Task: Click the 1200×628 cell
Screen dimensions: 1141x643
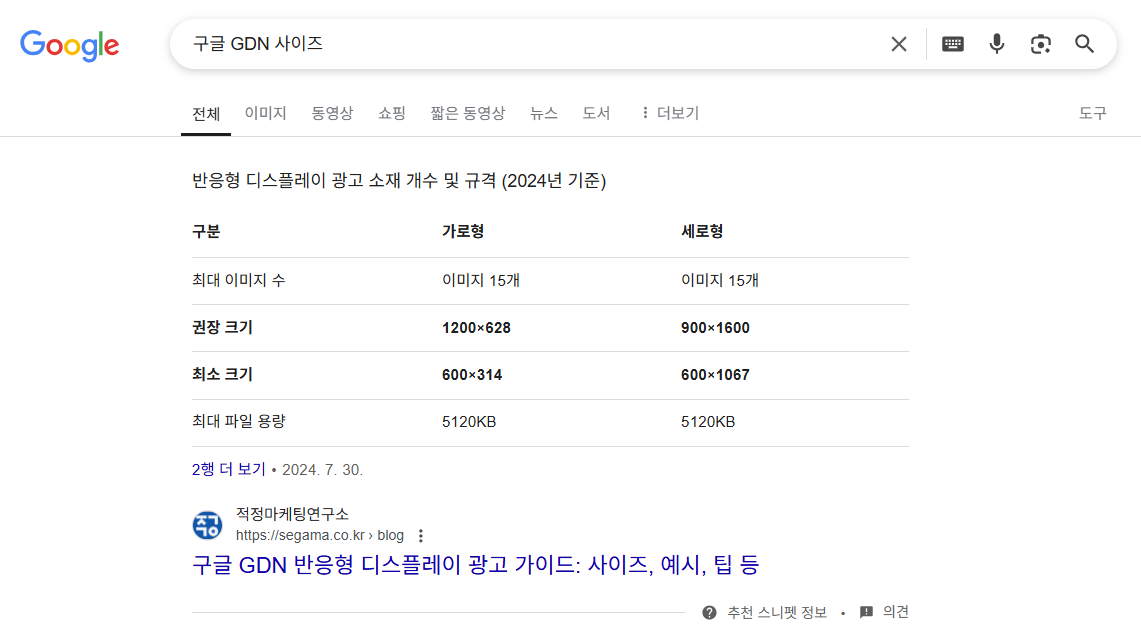Action: 476,328
